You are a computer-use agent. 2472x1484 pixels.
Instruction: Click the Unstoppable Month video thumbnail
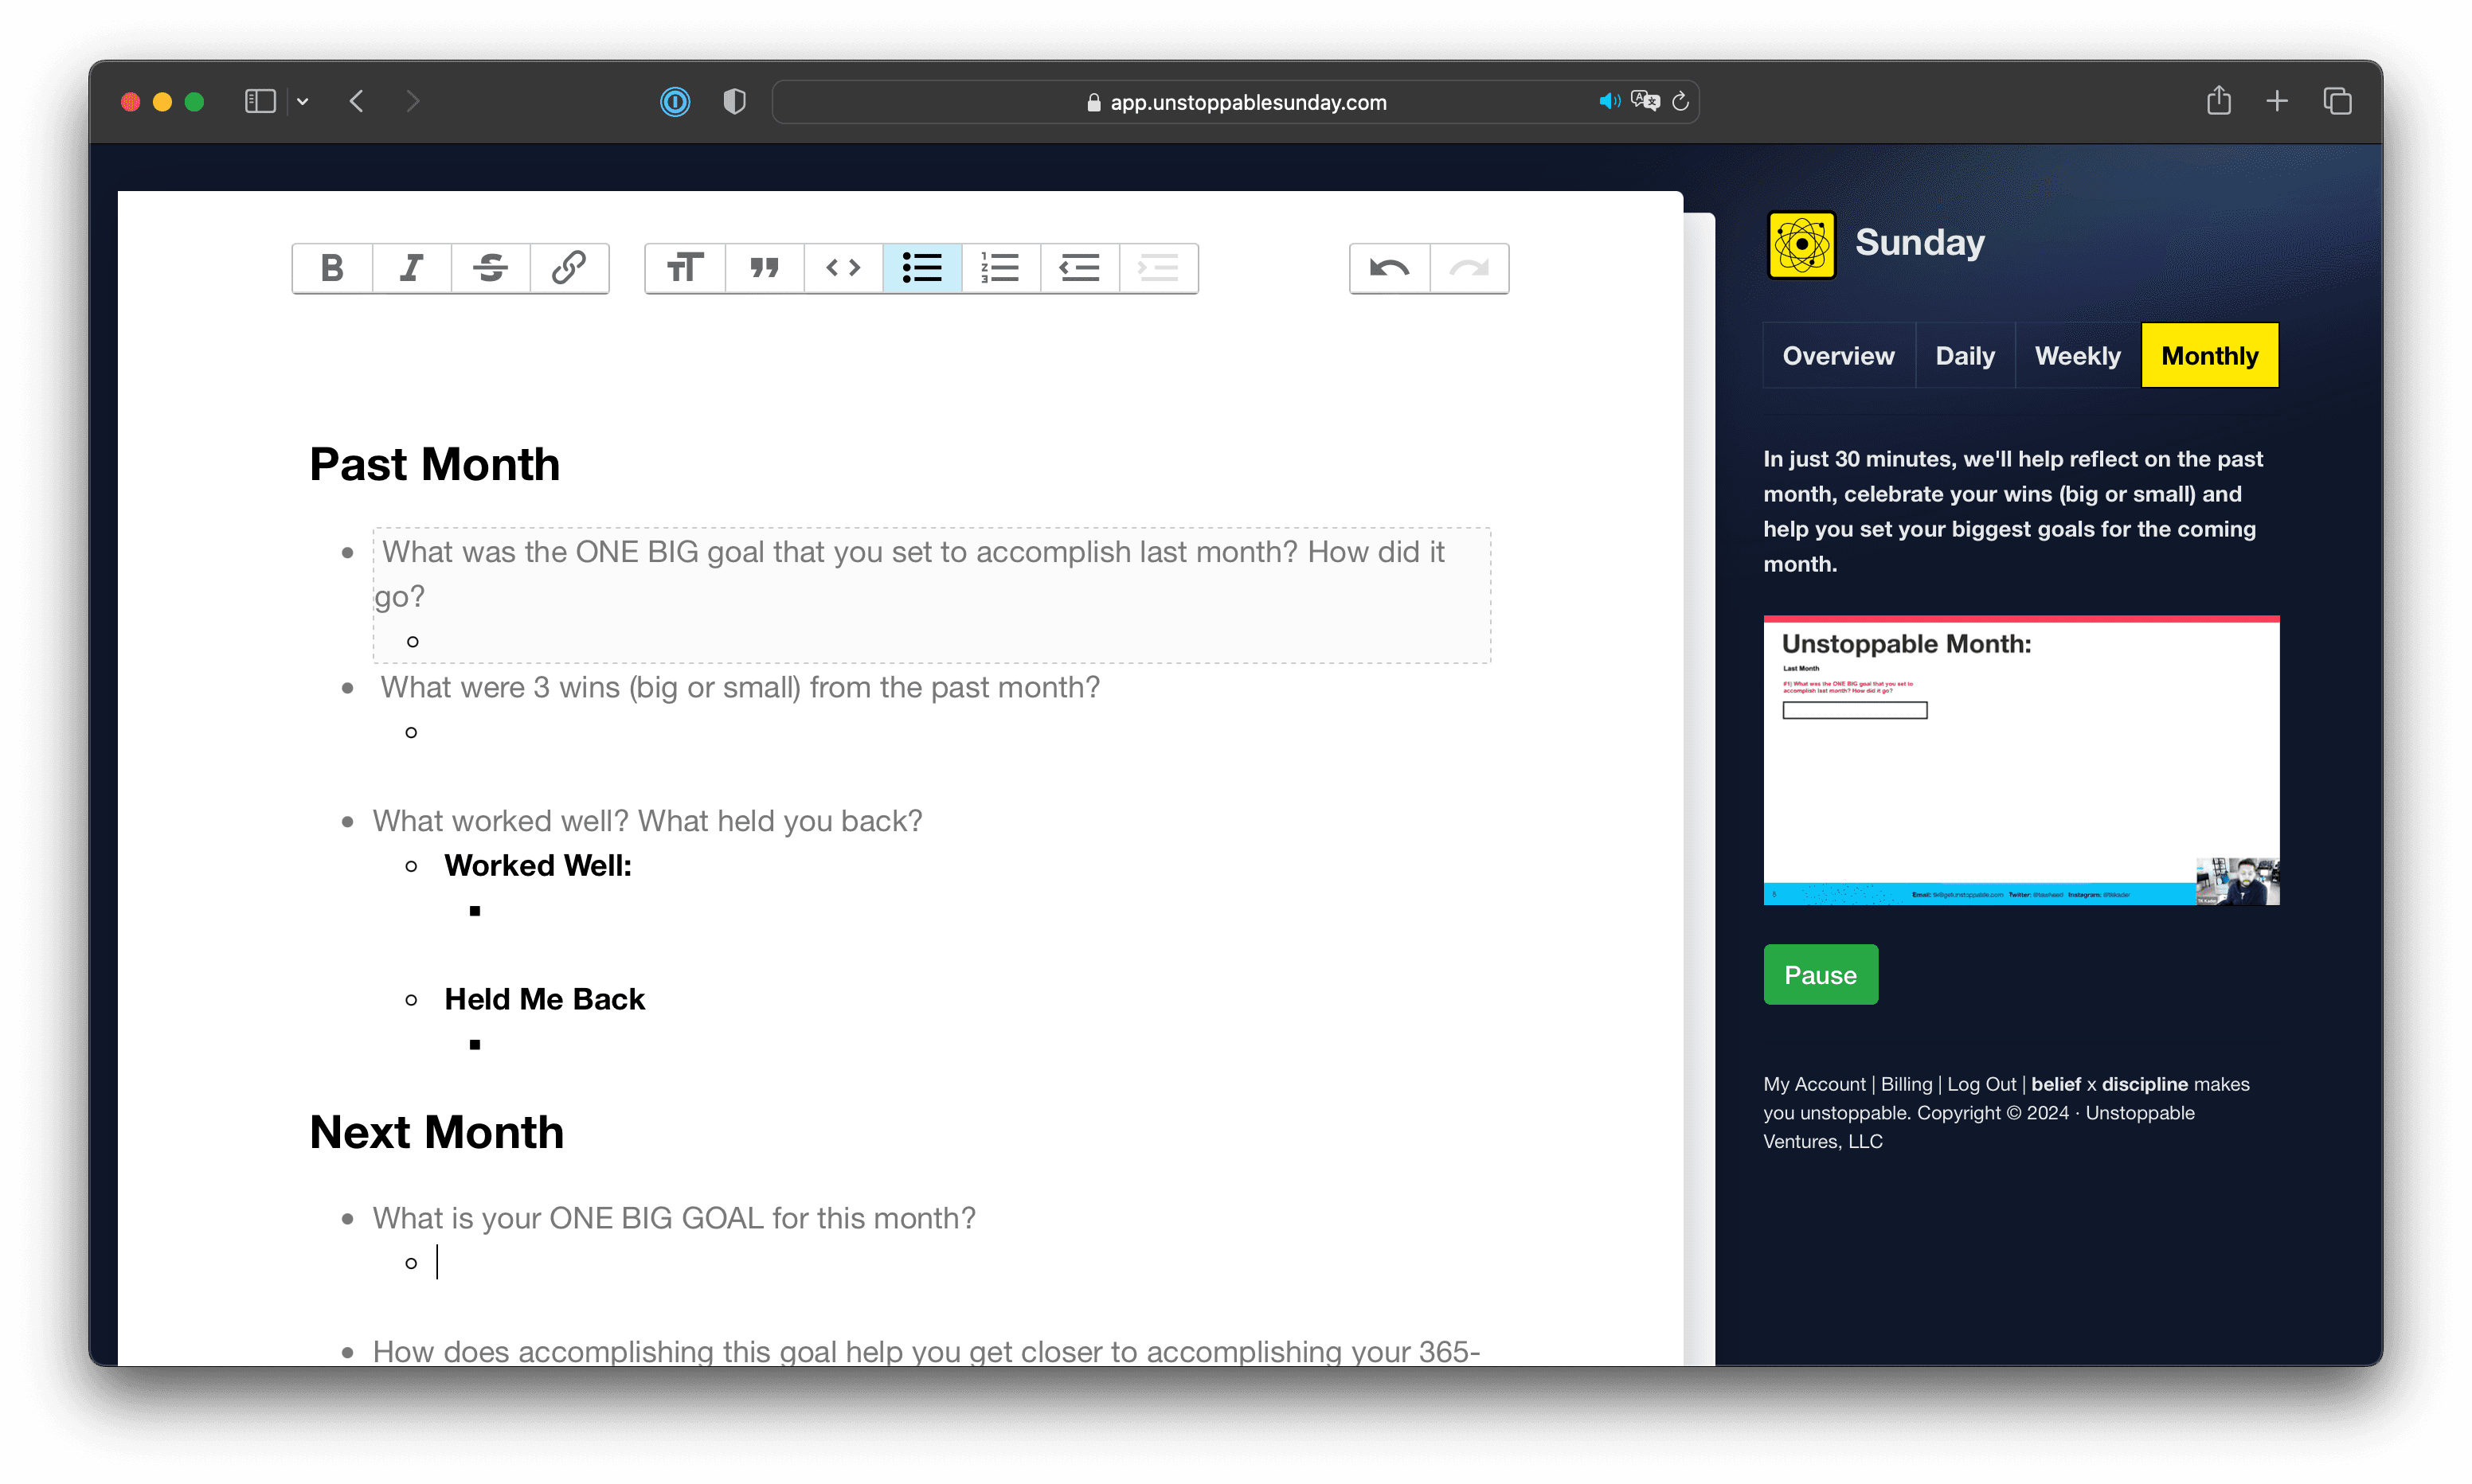[2021, 761]
